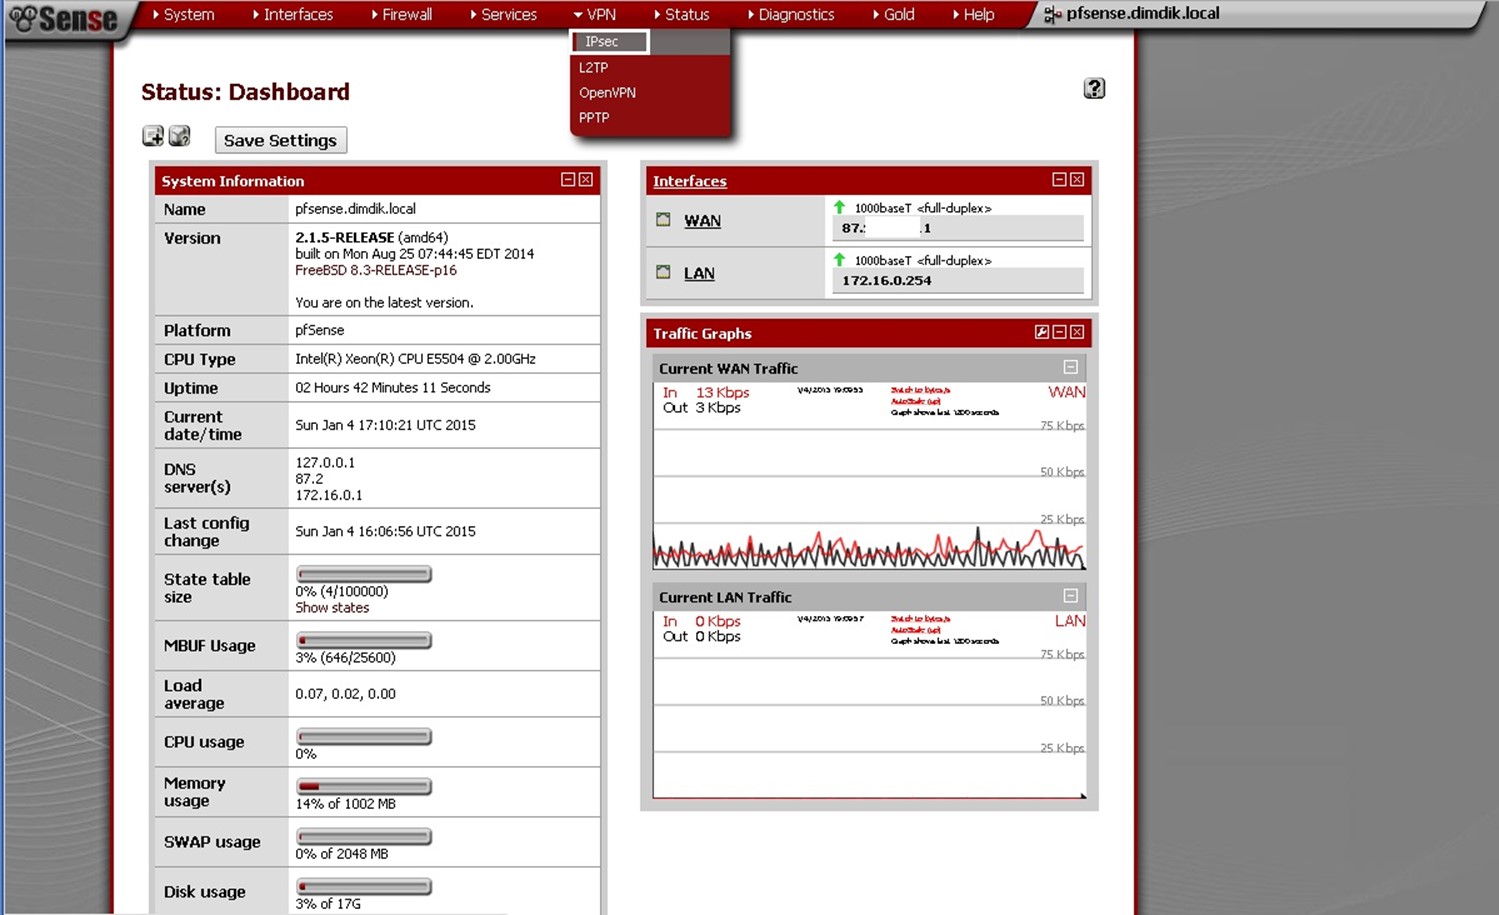Open the Gold menu

(x=893, y=15)
